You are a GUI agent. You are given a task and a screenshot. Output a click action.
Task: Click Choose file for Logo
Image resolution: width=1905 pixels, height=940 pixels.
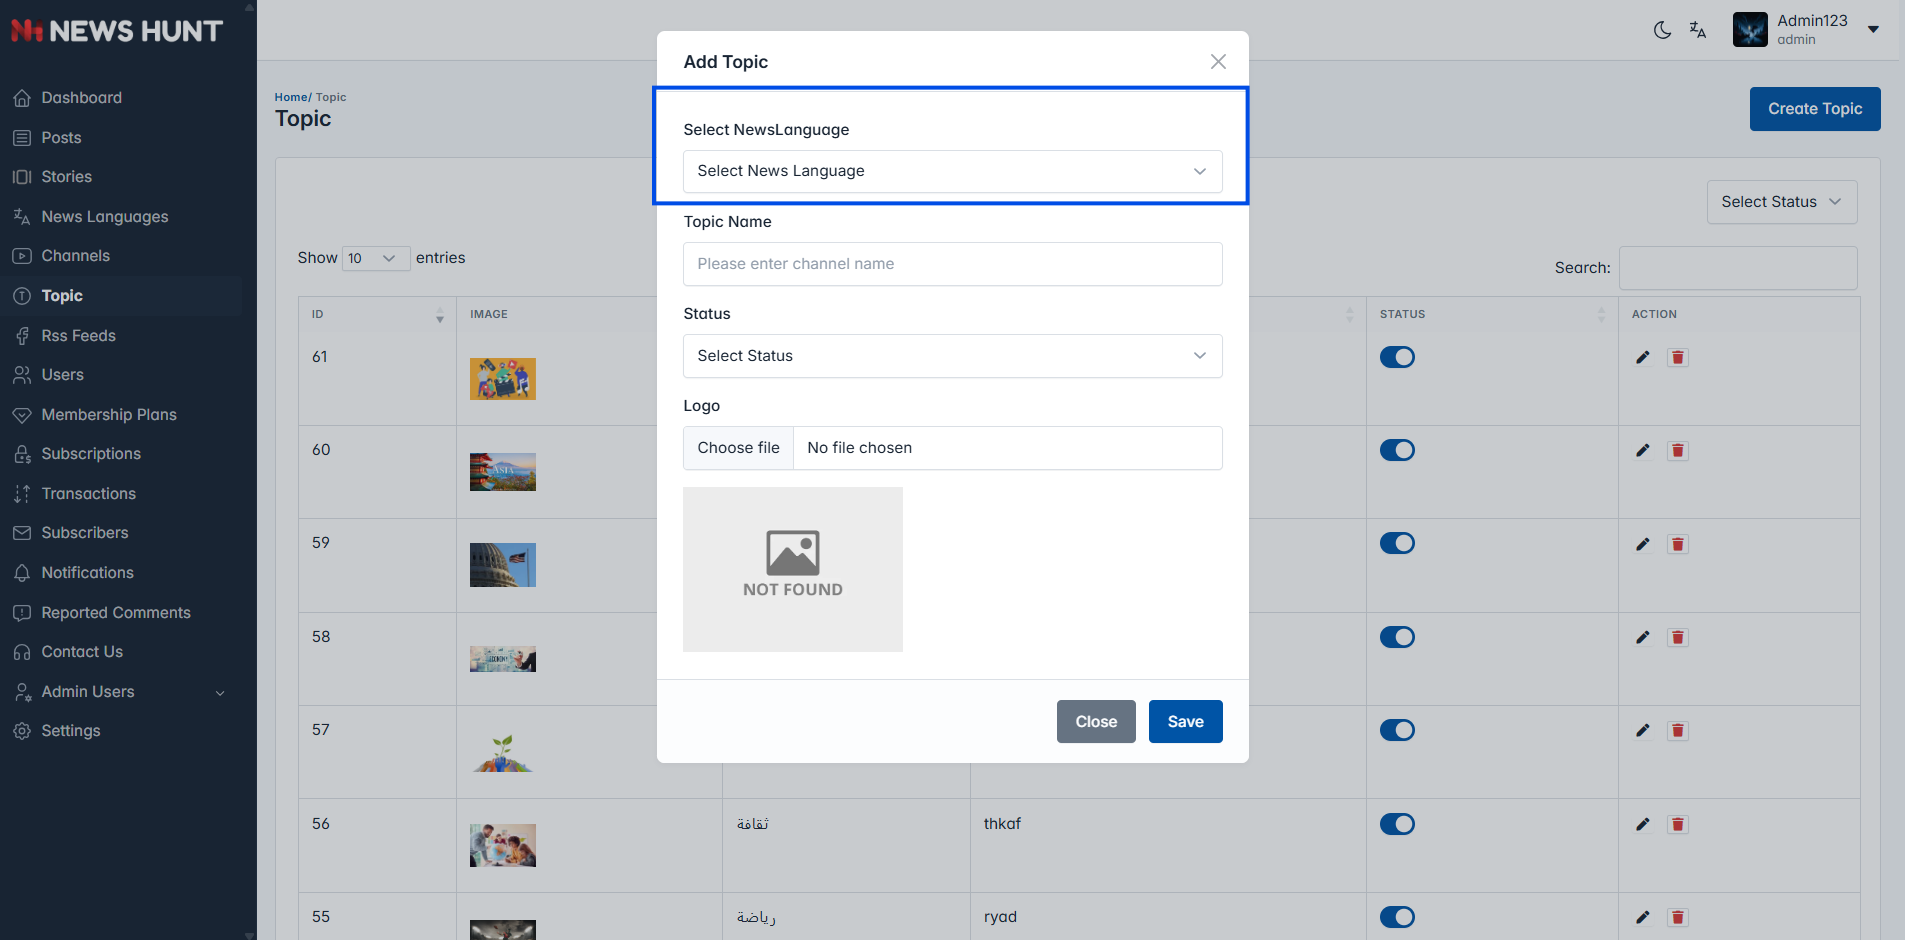coord(738,448)
